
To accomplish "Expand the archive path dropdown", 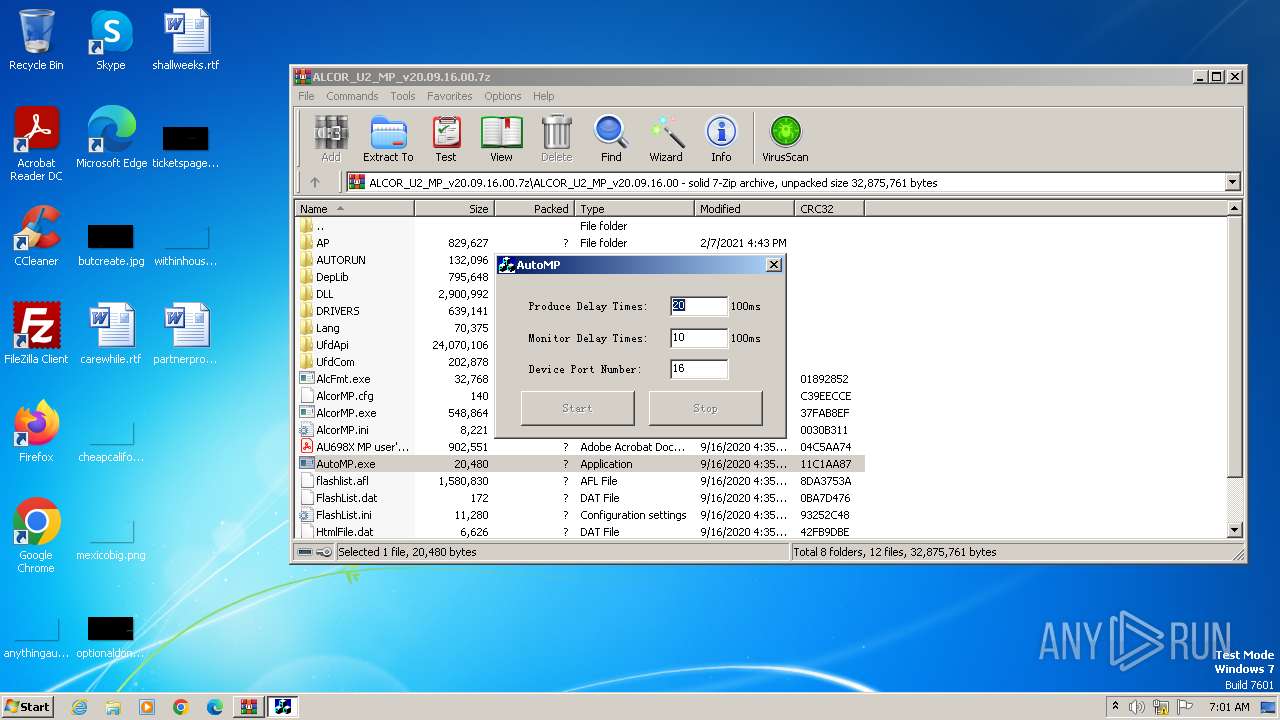I will click(1232, 182).
